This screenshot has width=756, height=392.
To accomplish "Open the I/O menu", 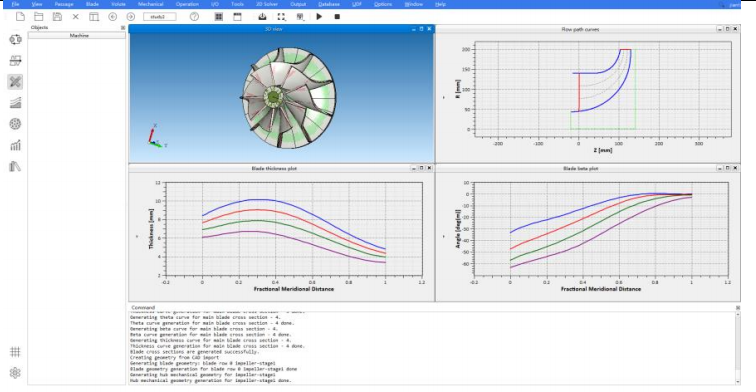I will (215, 4).
